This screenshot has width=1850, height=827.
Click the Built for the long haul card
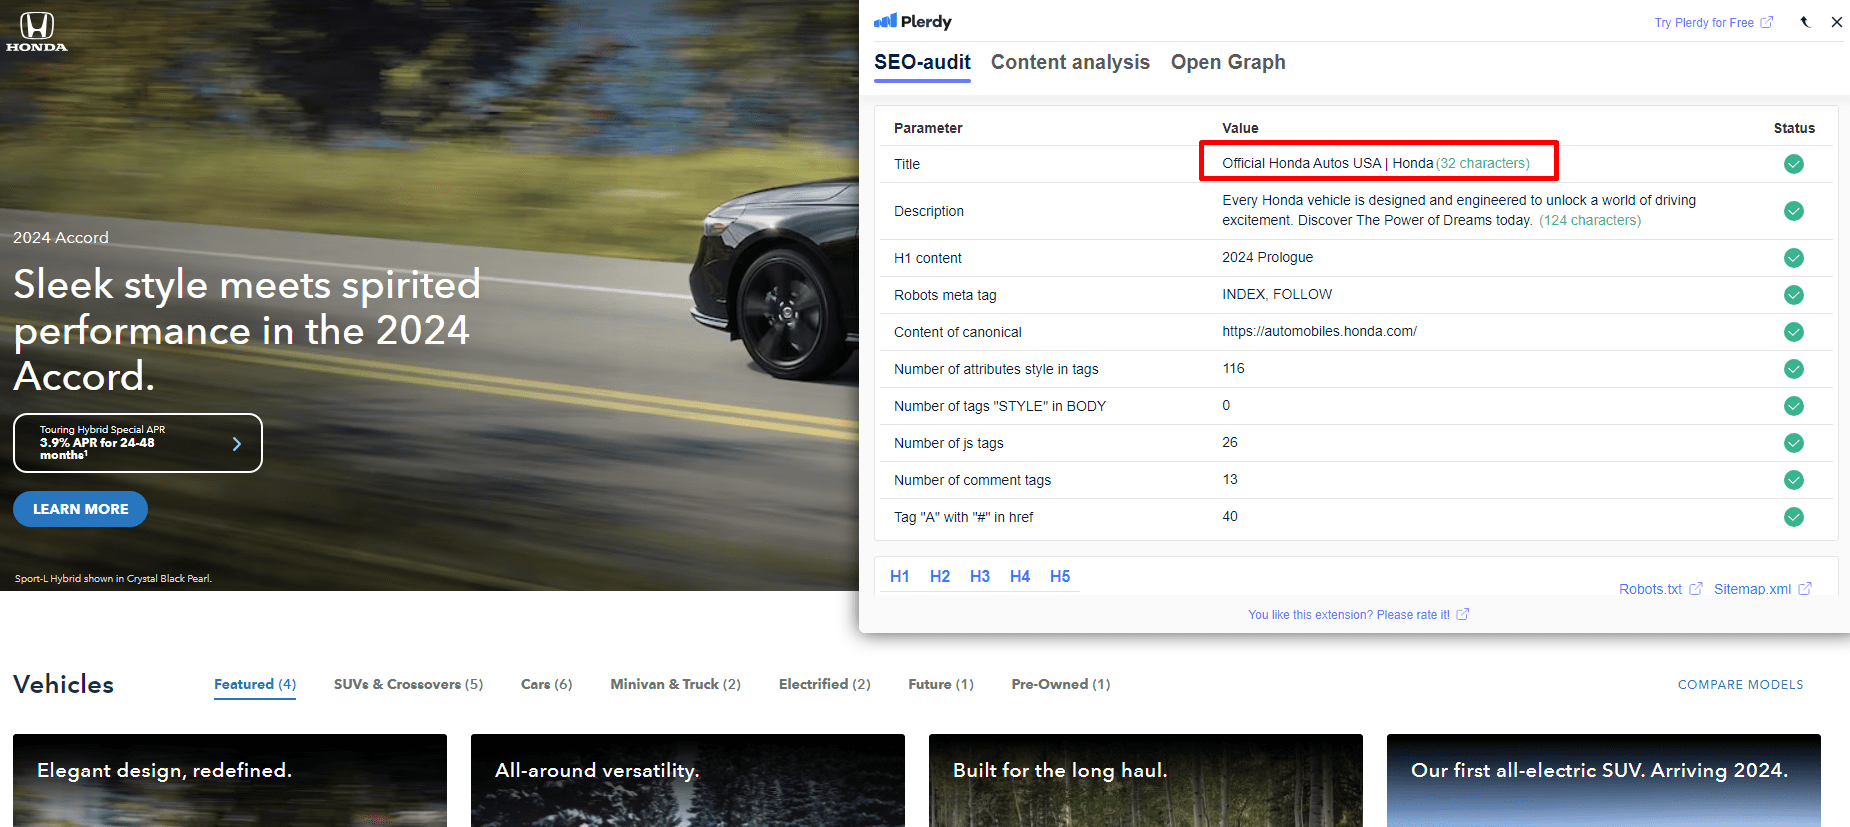1146,780
